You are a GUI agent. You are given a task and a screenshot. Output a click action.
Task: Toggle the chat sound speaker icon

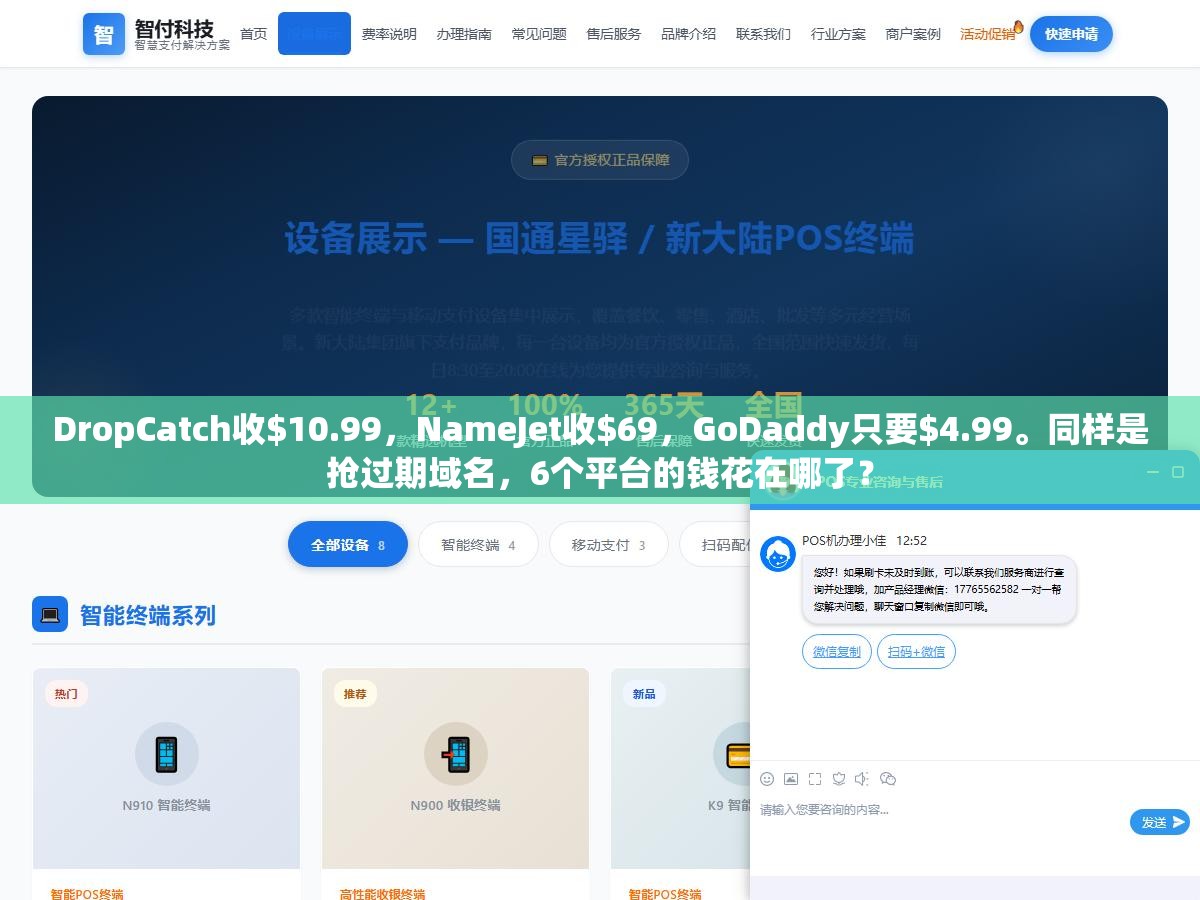[x=863, y=779]
